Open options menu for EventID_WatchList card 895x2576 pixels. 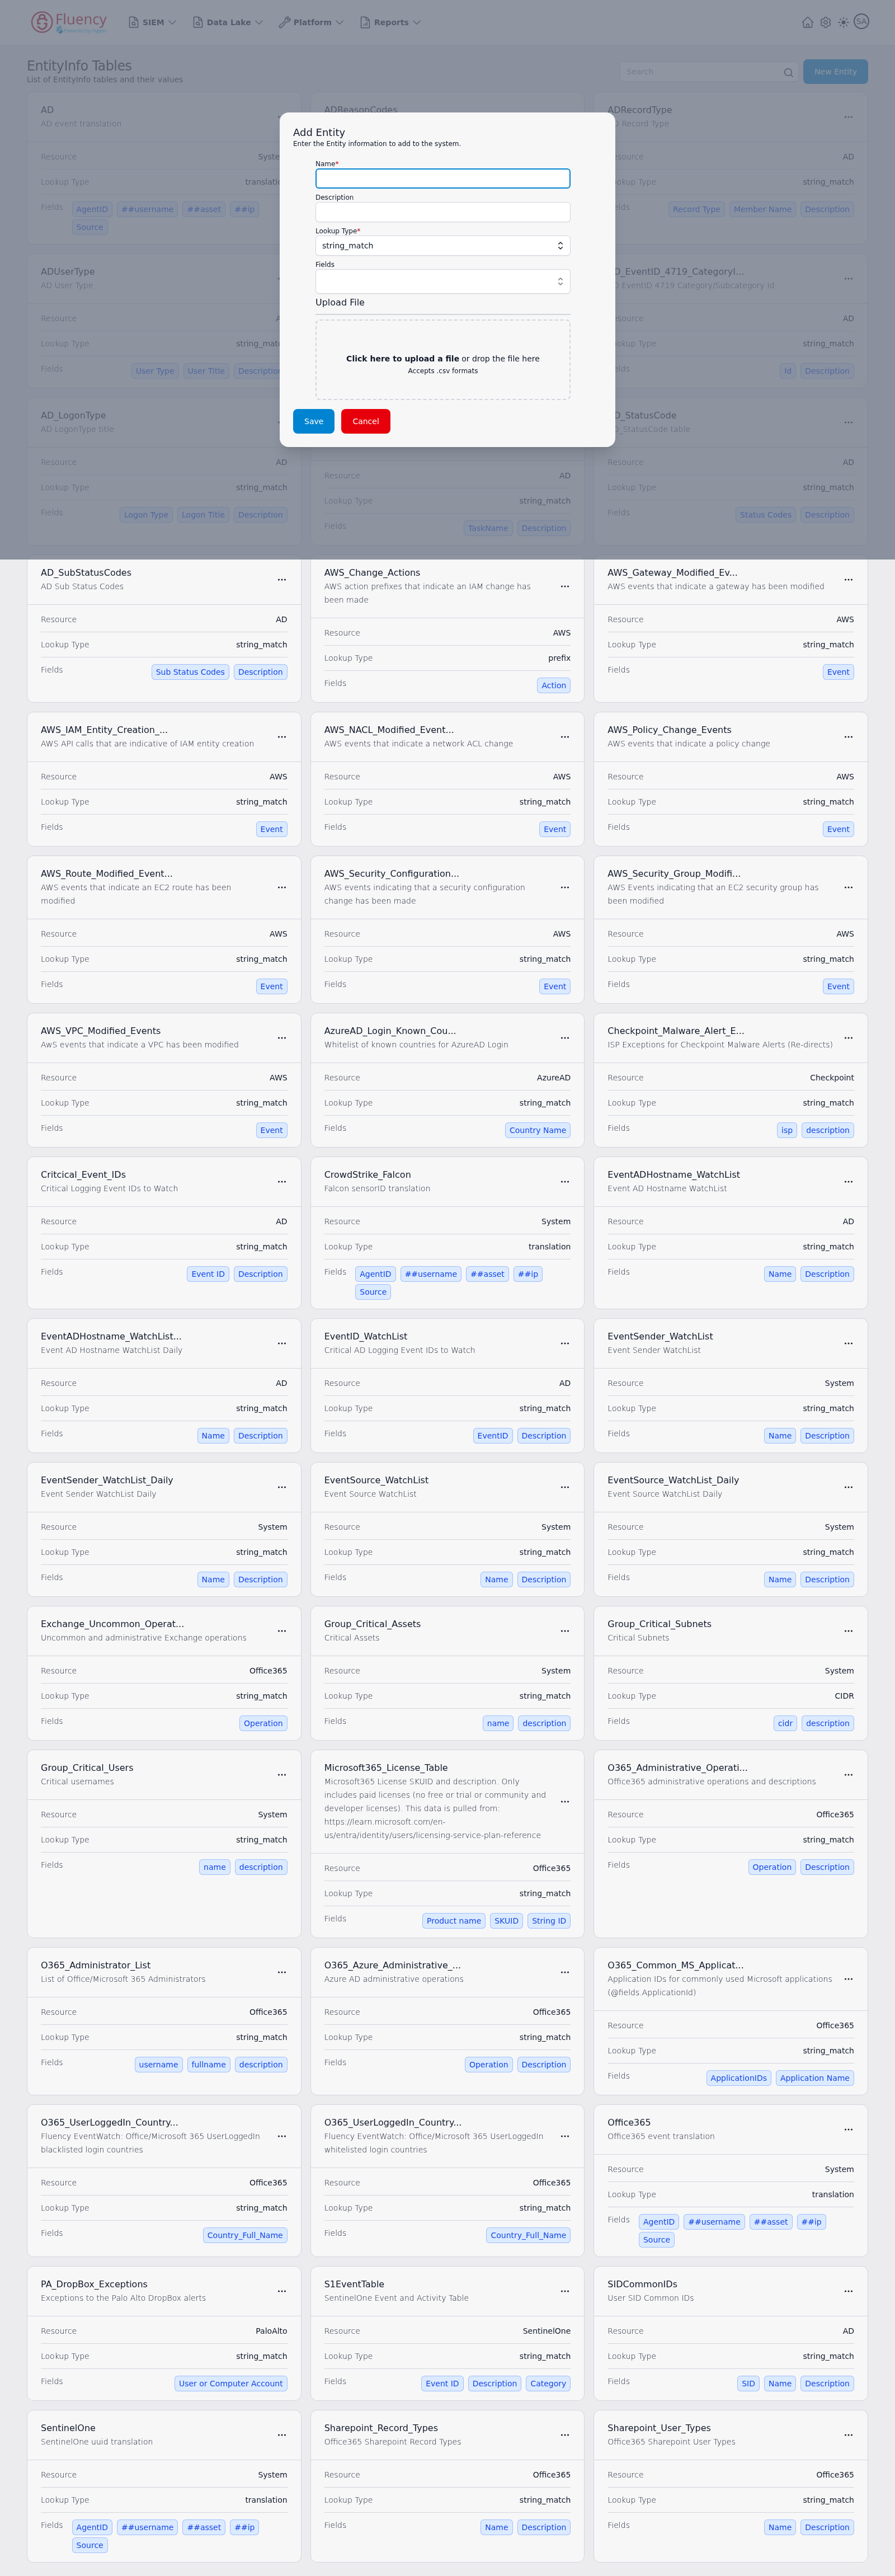565,1343
